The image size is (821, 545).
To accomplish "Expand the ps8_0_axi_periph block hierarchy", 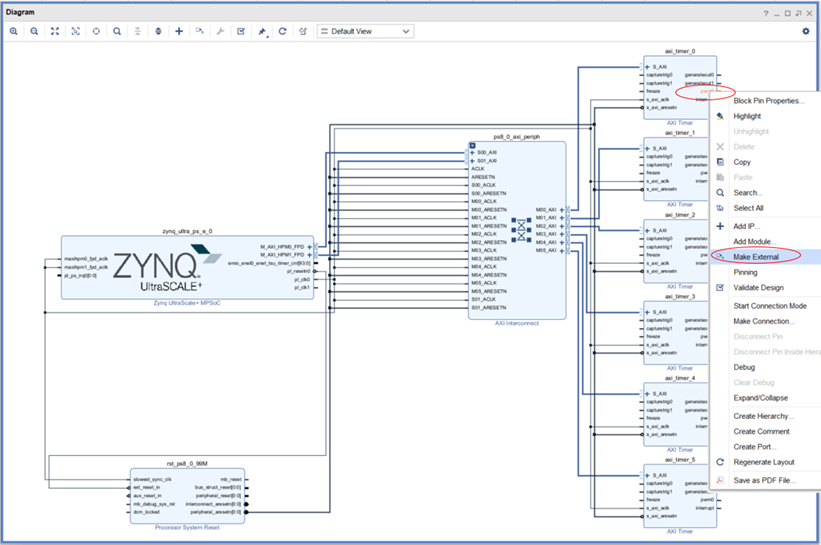I will tap(473, 146).
